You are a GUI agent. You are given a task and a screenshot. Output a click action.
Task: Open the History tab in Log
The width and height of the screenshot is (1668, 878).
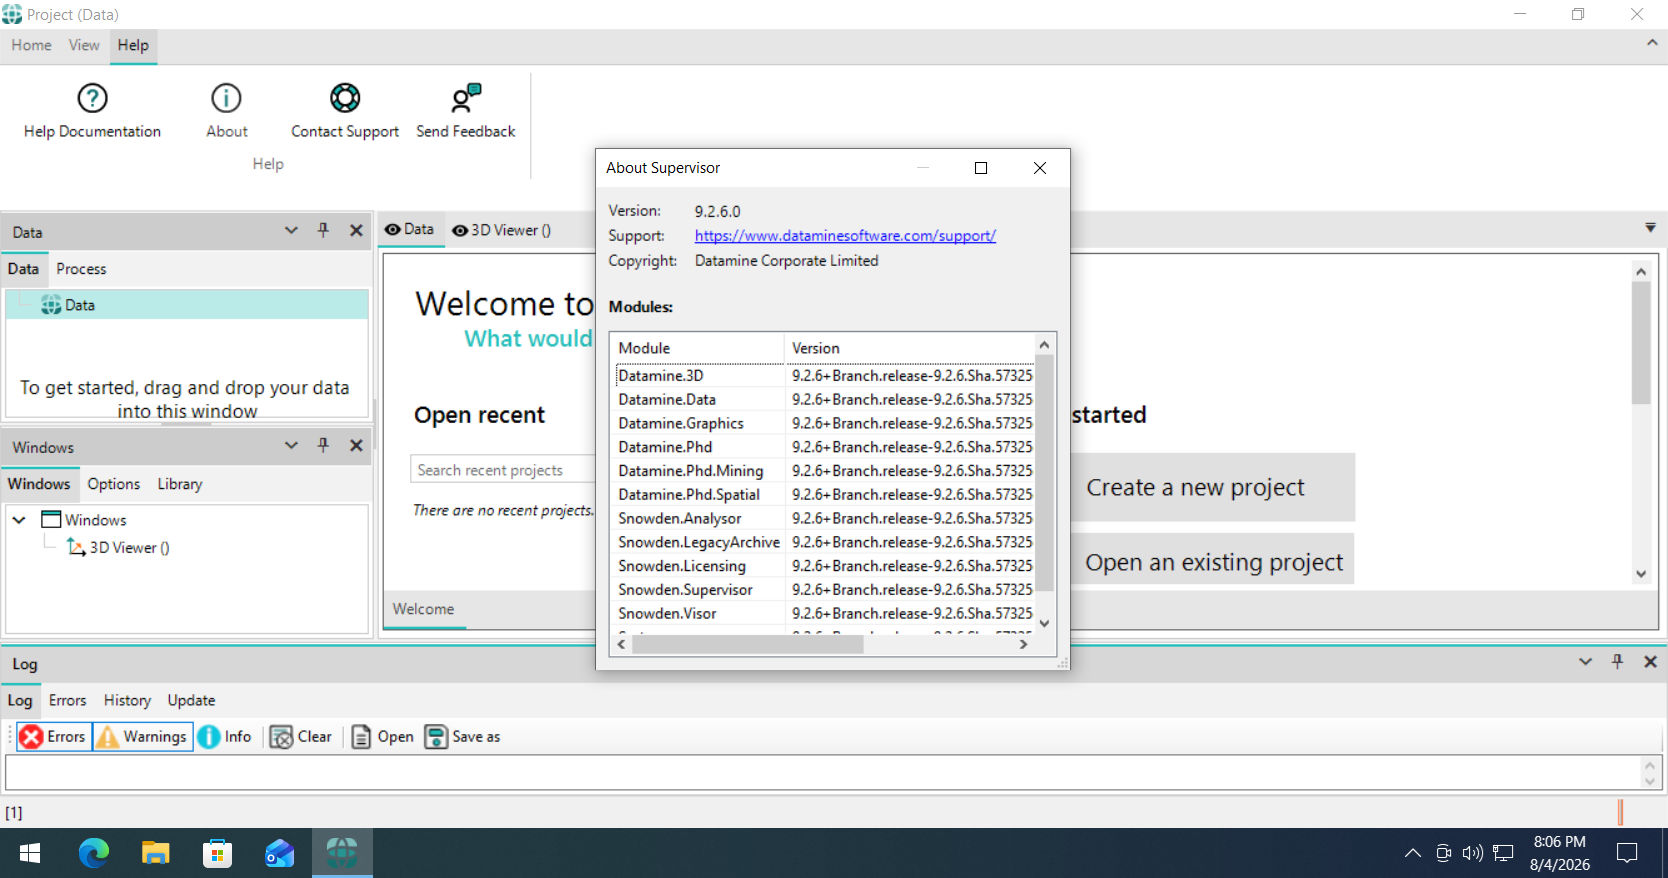pyautogui.click(x=127, y=700)
